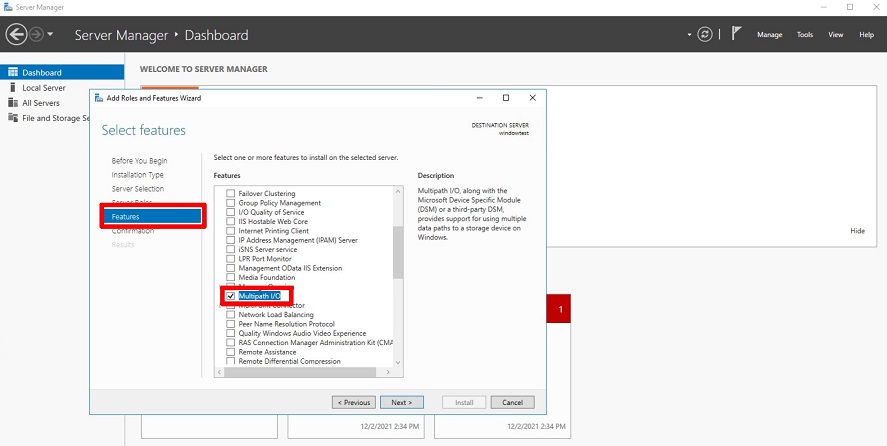This screenshot has height=446, width=887.
Task: Check the Network Load Balancing feature
Action: 231,315
